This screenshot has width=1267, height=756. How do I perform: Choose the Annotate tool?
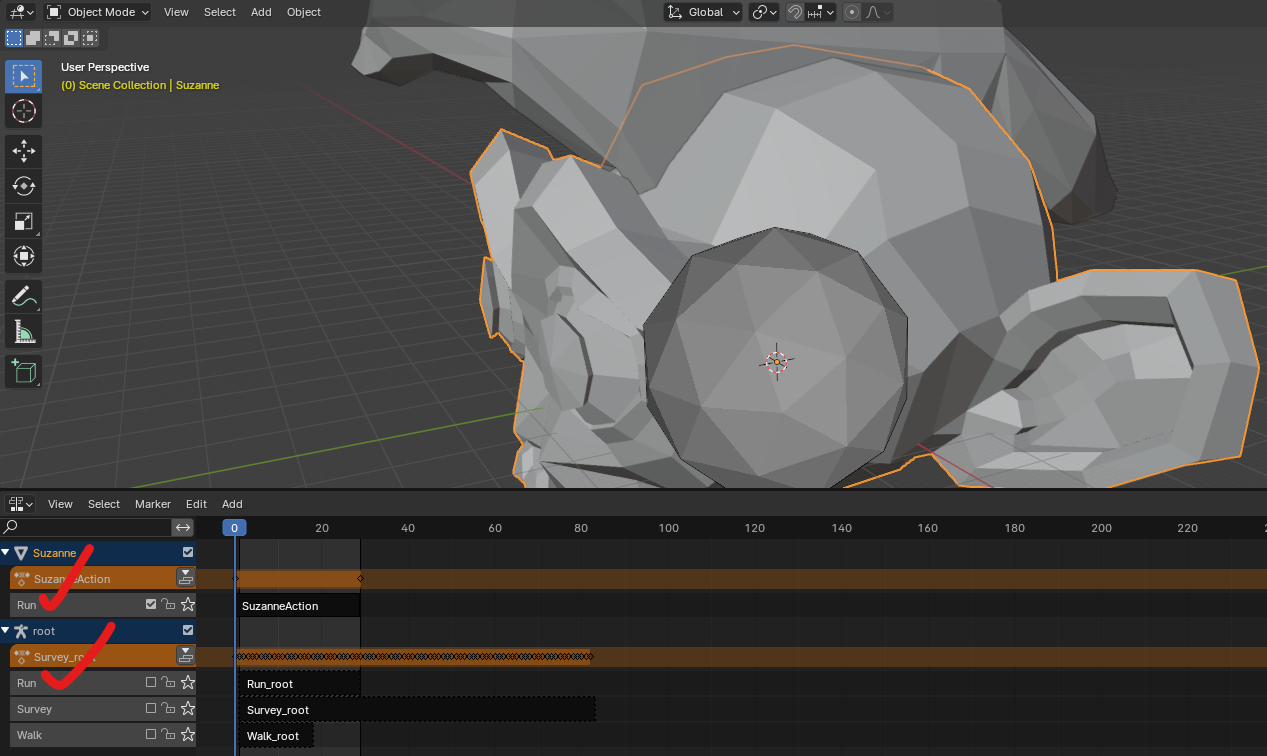[24, 296]
